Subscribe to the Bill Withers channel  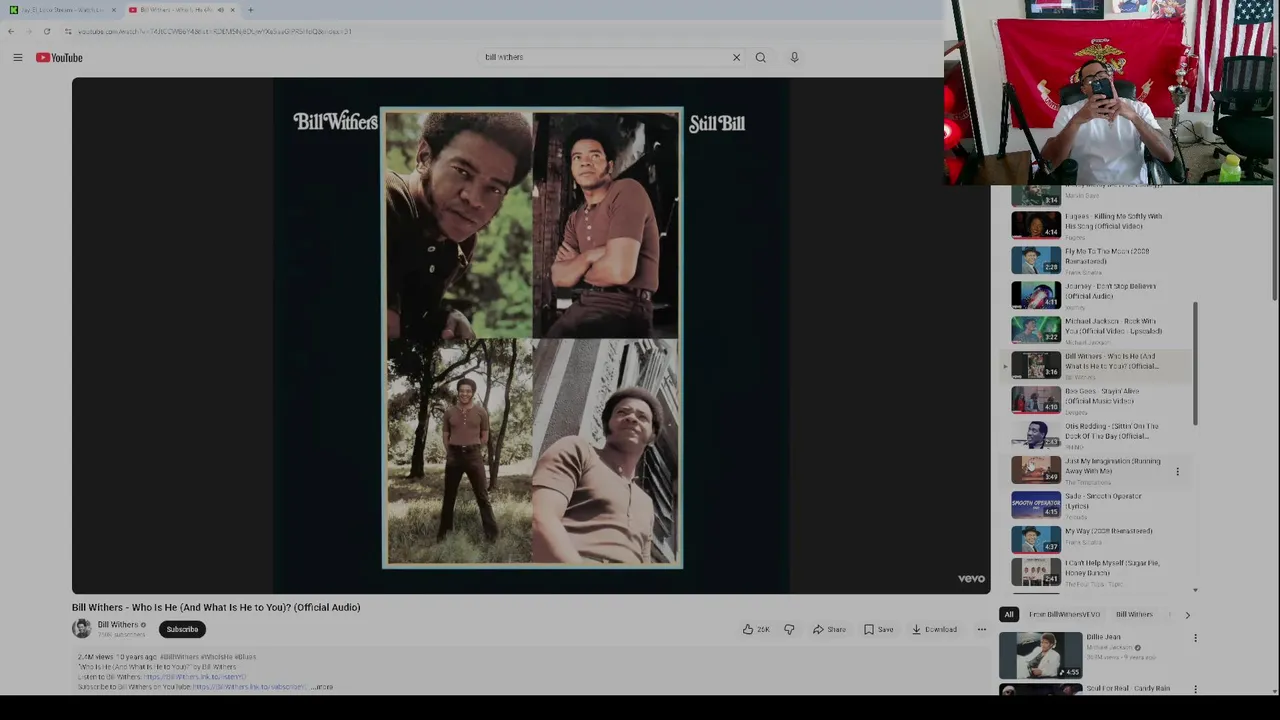pos(182,629)
